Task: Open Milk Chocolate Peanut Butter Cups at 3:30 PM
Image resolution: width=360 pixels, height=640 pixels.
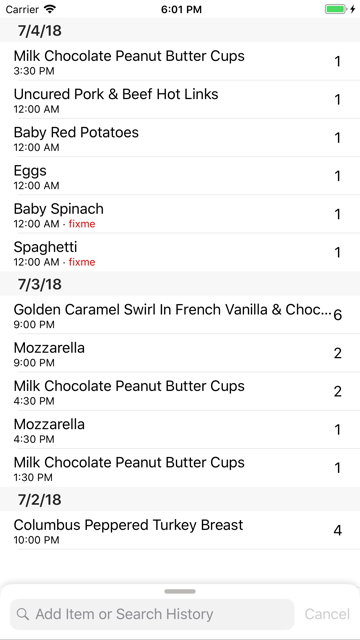Action: pos(180,62)
